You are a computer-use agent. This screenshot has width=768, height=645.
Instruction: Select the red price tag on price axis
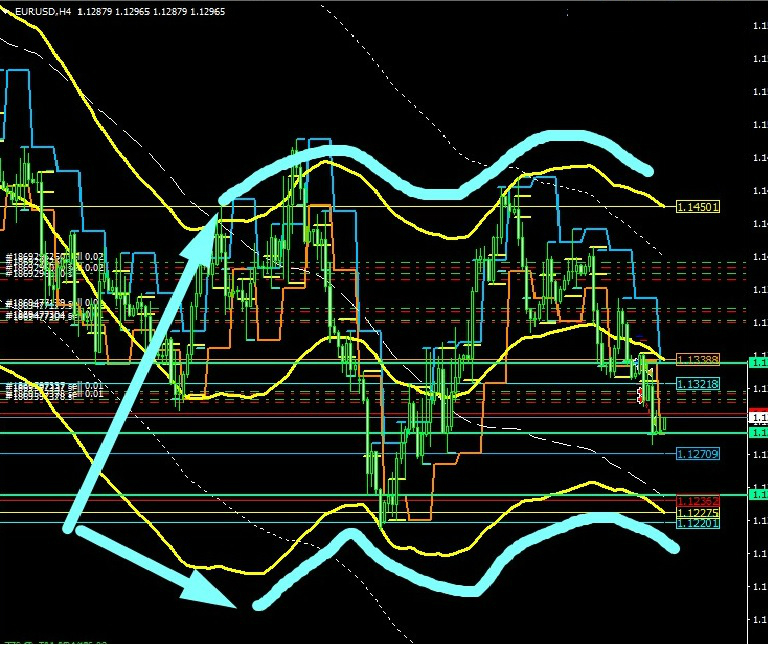(758, 411)
